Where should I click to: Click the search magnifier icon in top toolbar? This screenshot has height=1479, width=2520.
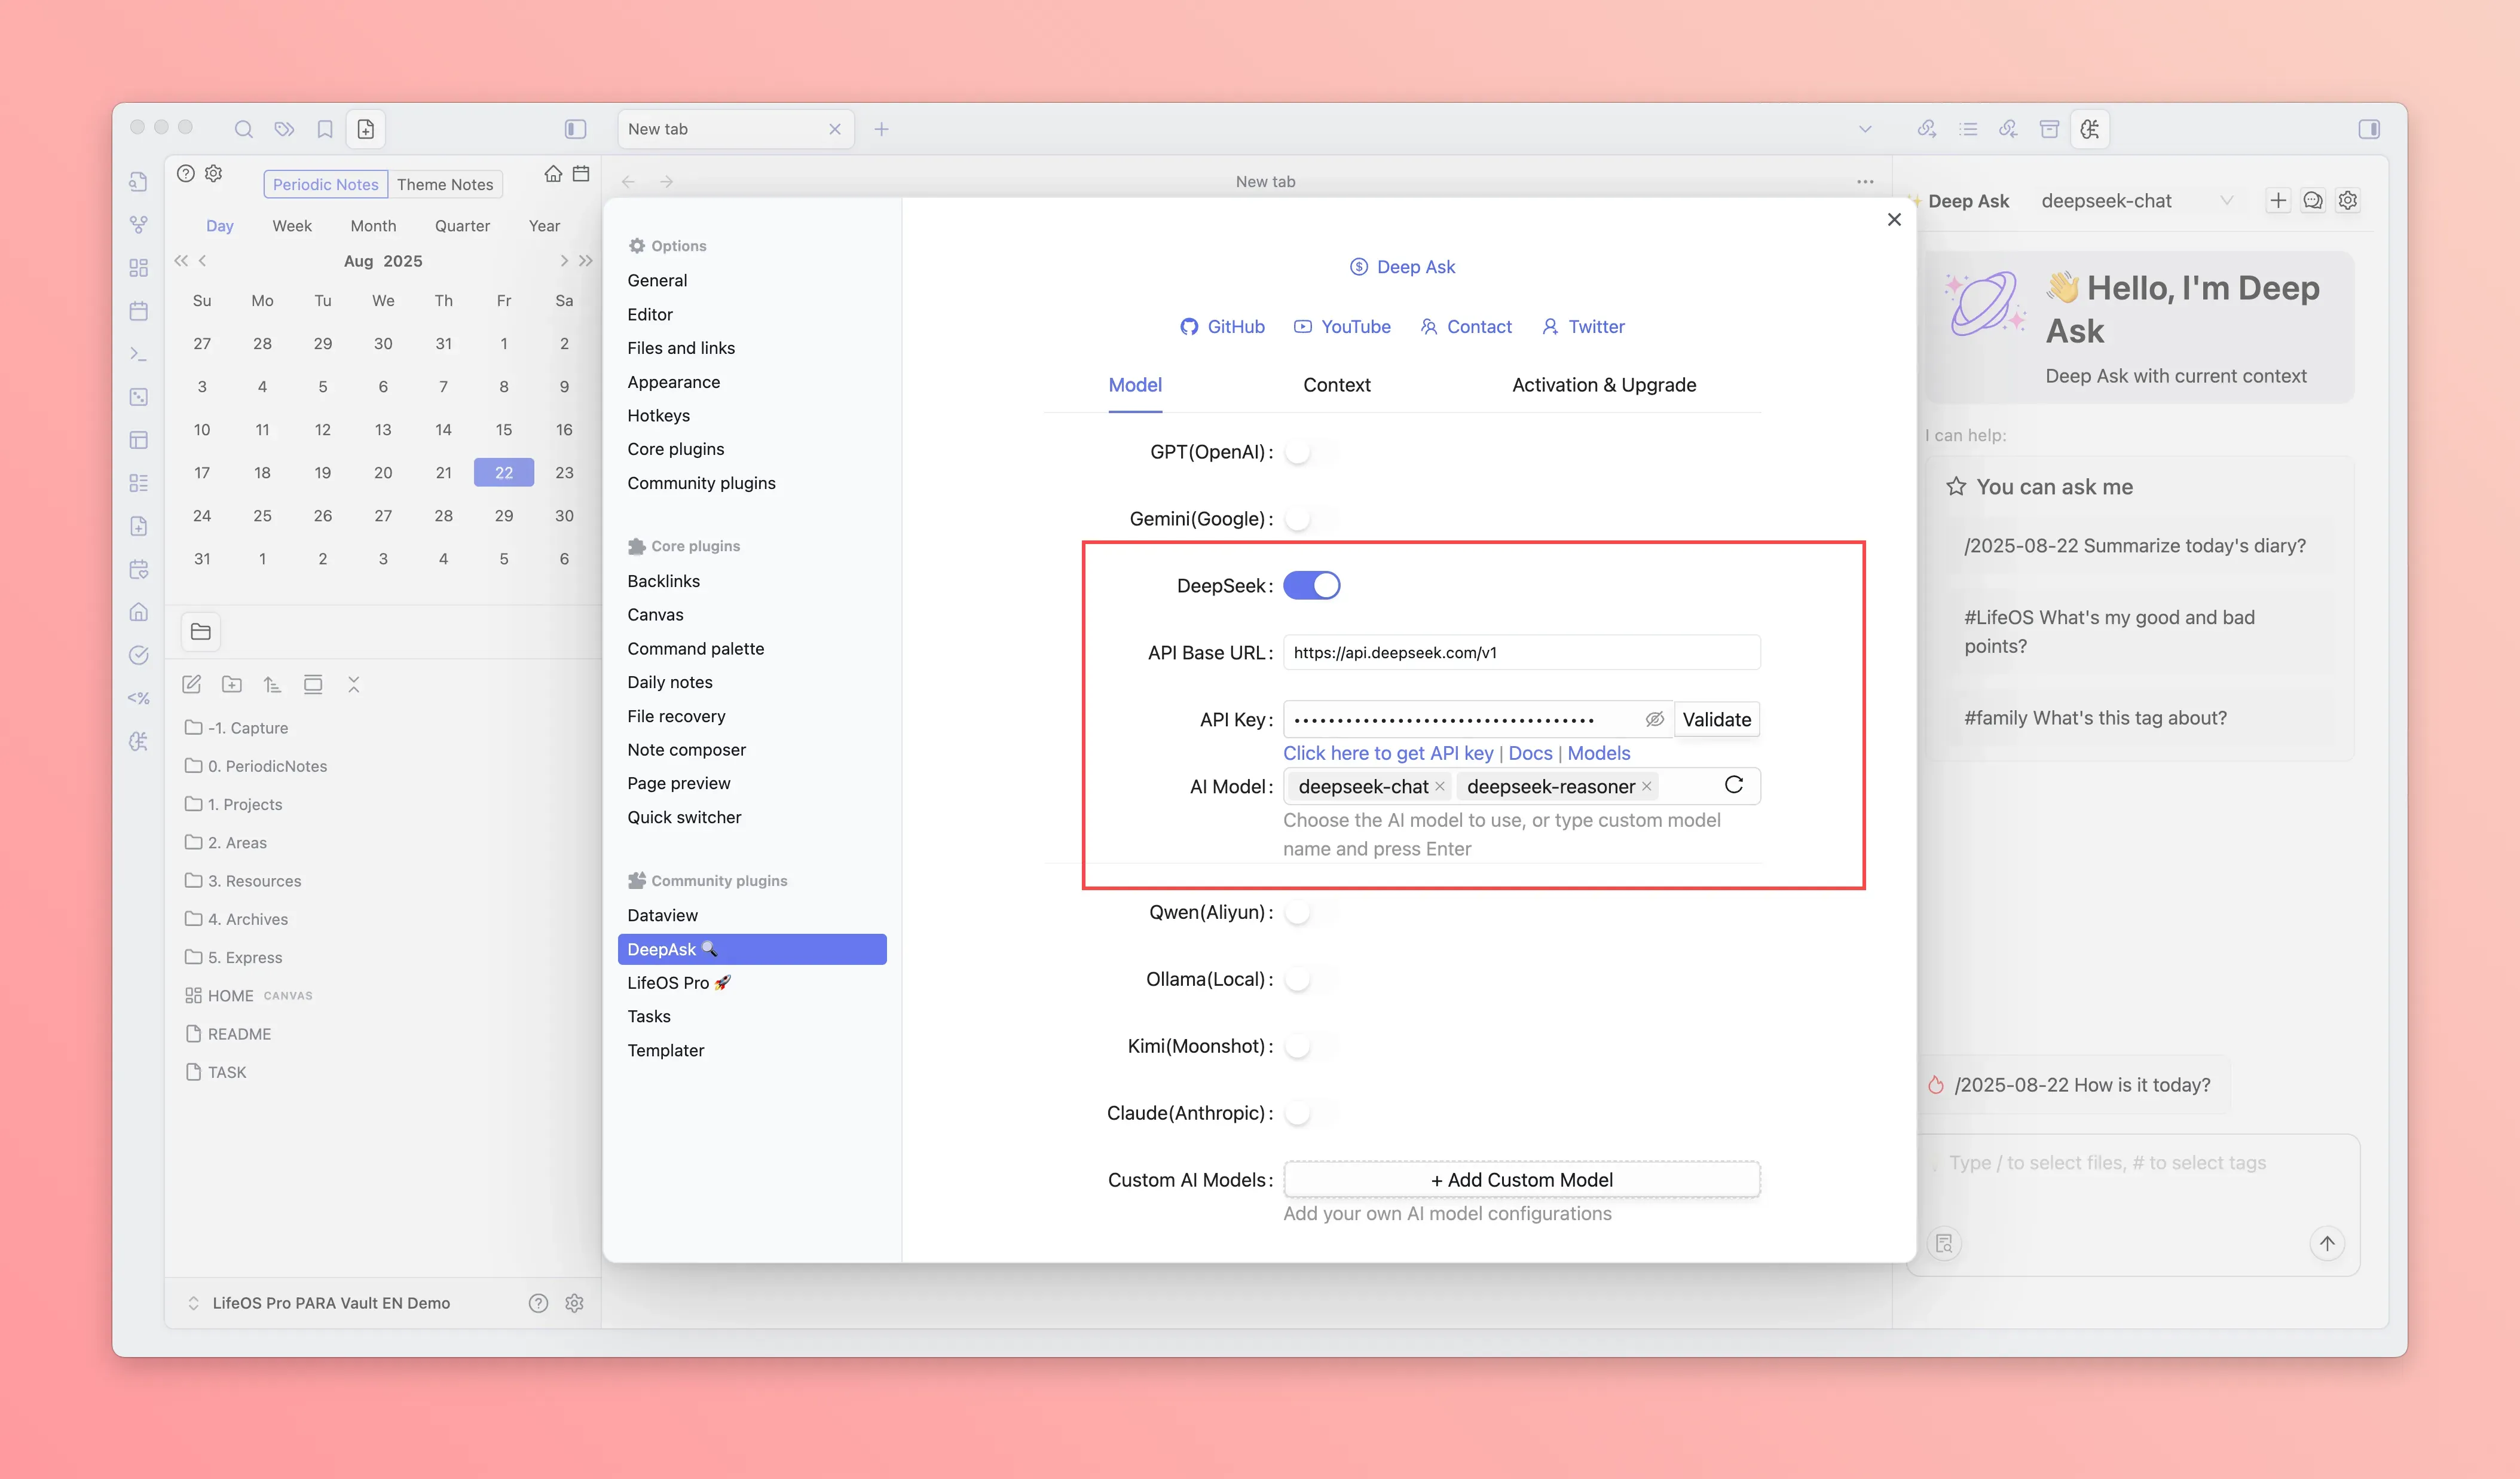point(243,129)
